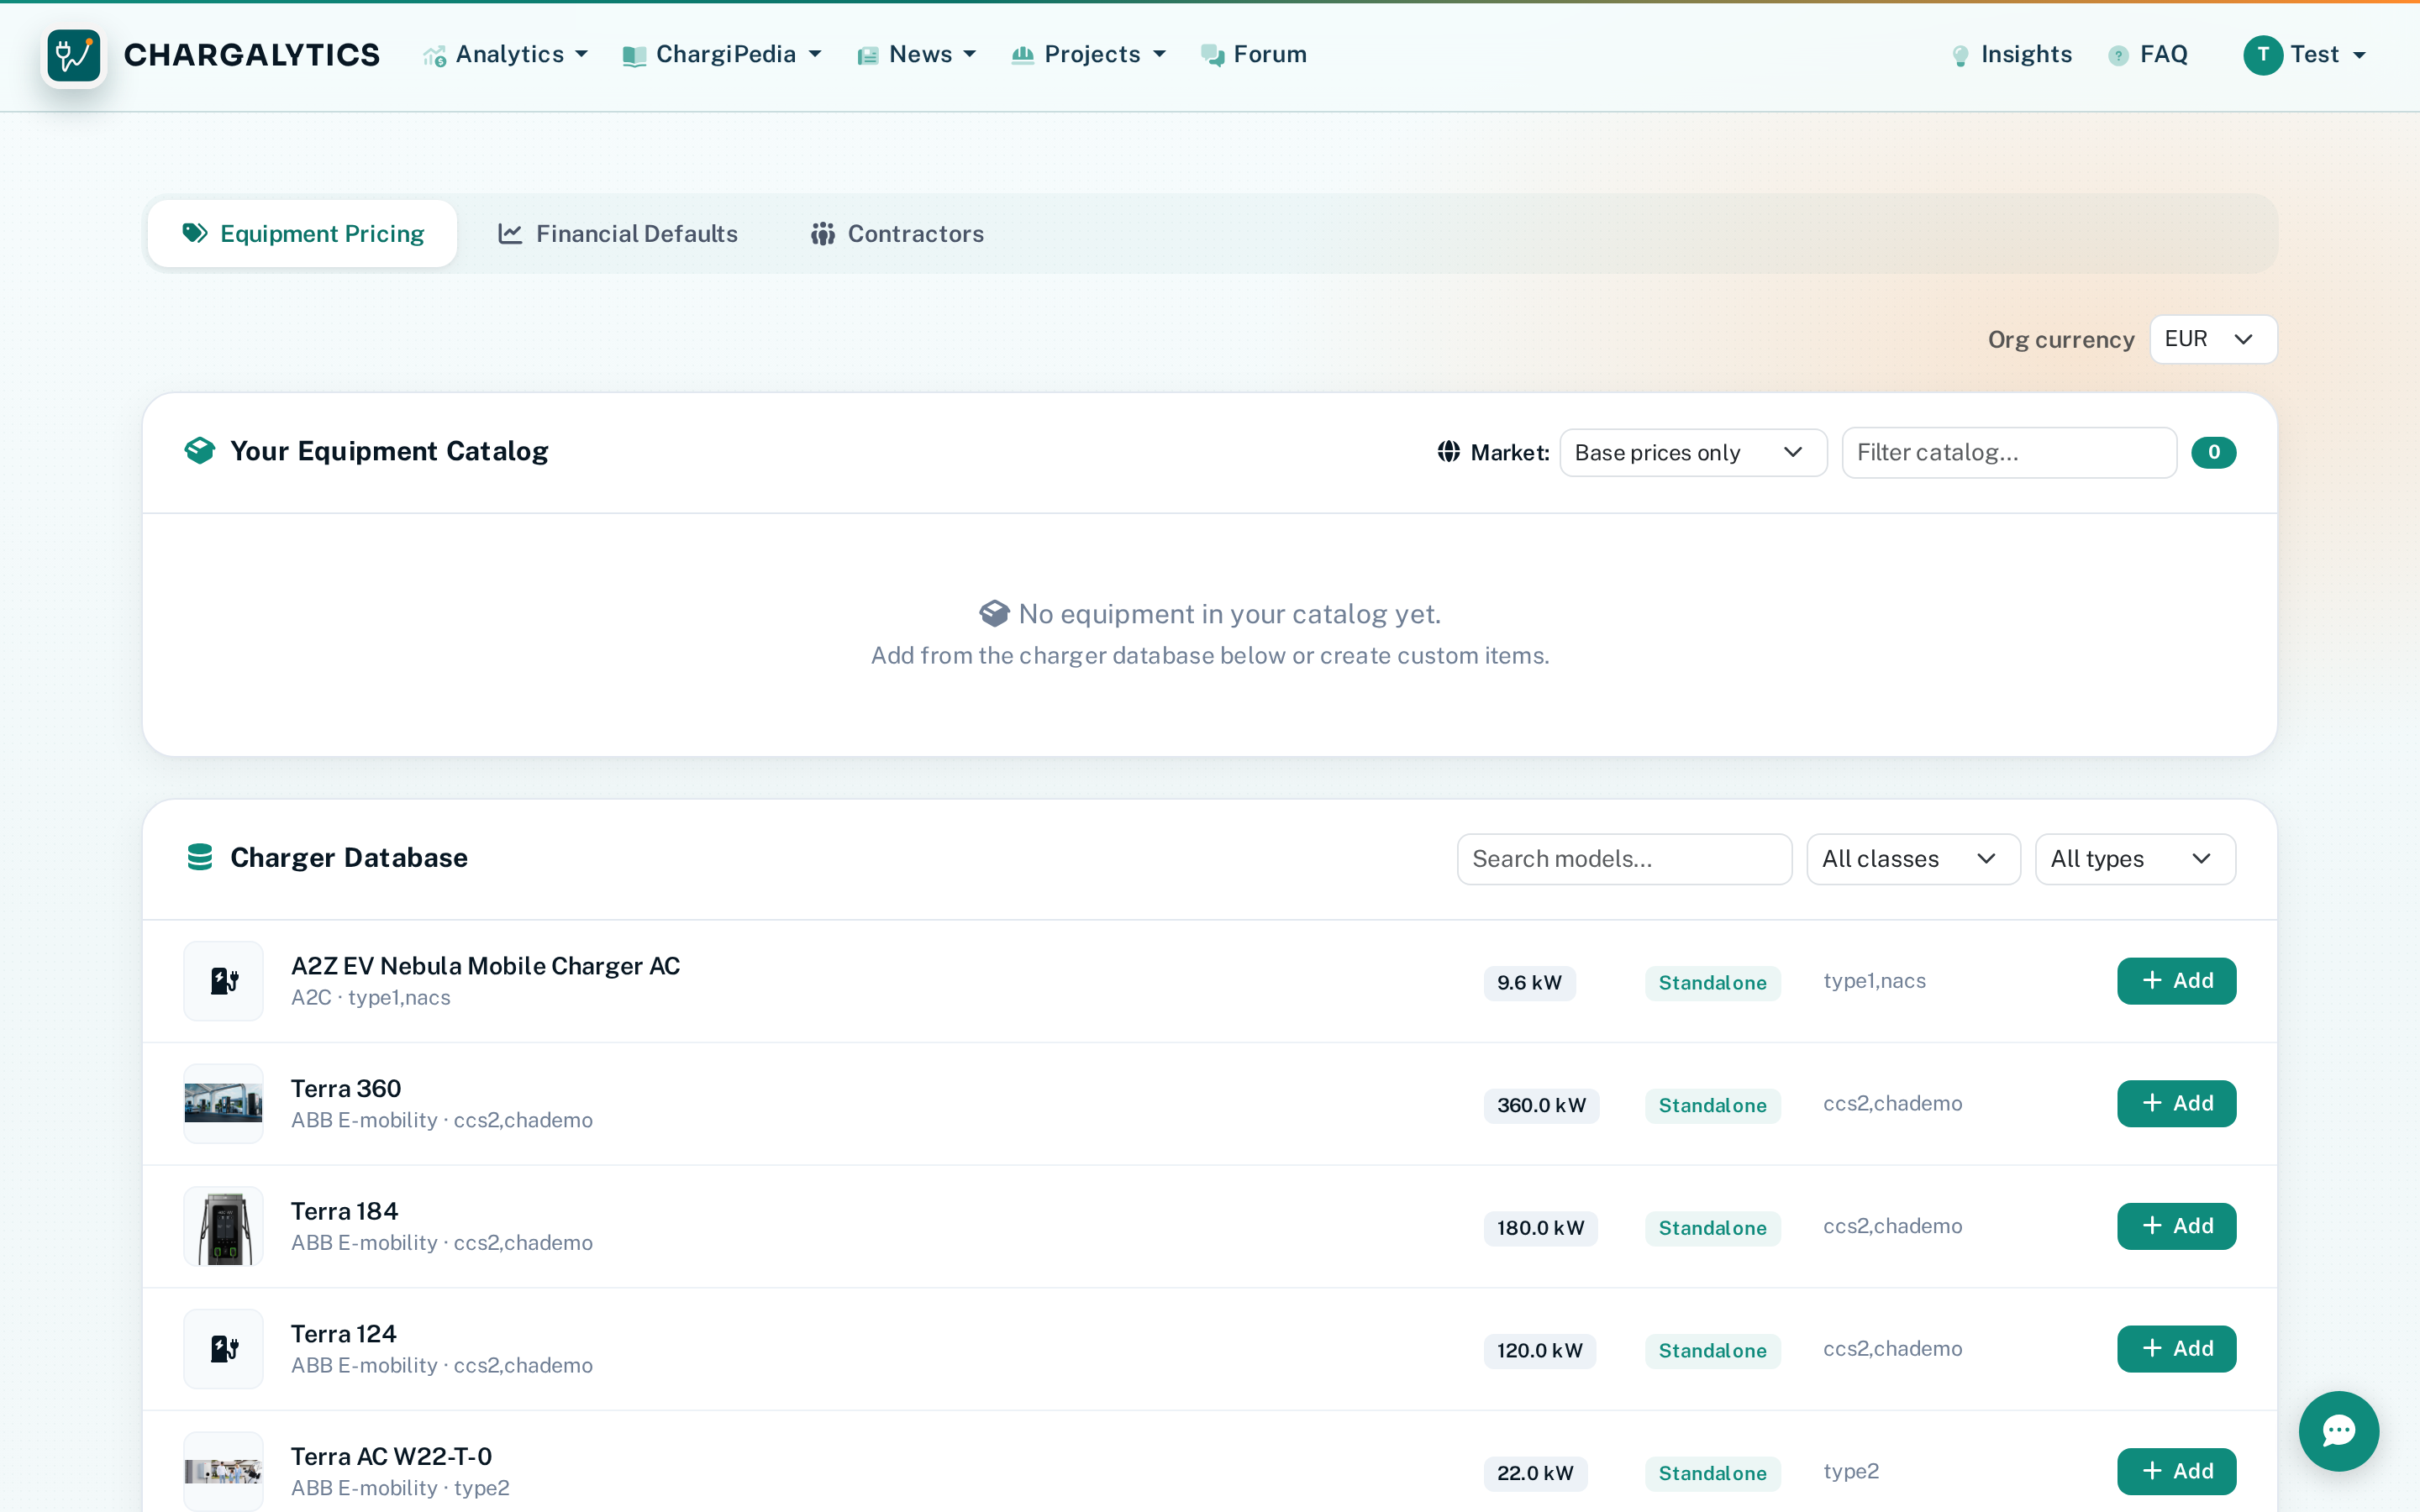Click the Your Equipment Catalog box icon
The image size is (2420, 1512).
pos(200,451)
